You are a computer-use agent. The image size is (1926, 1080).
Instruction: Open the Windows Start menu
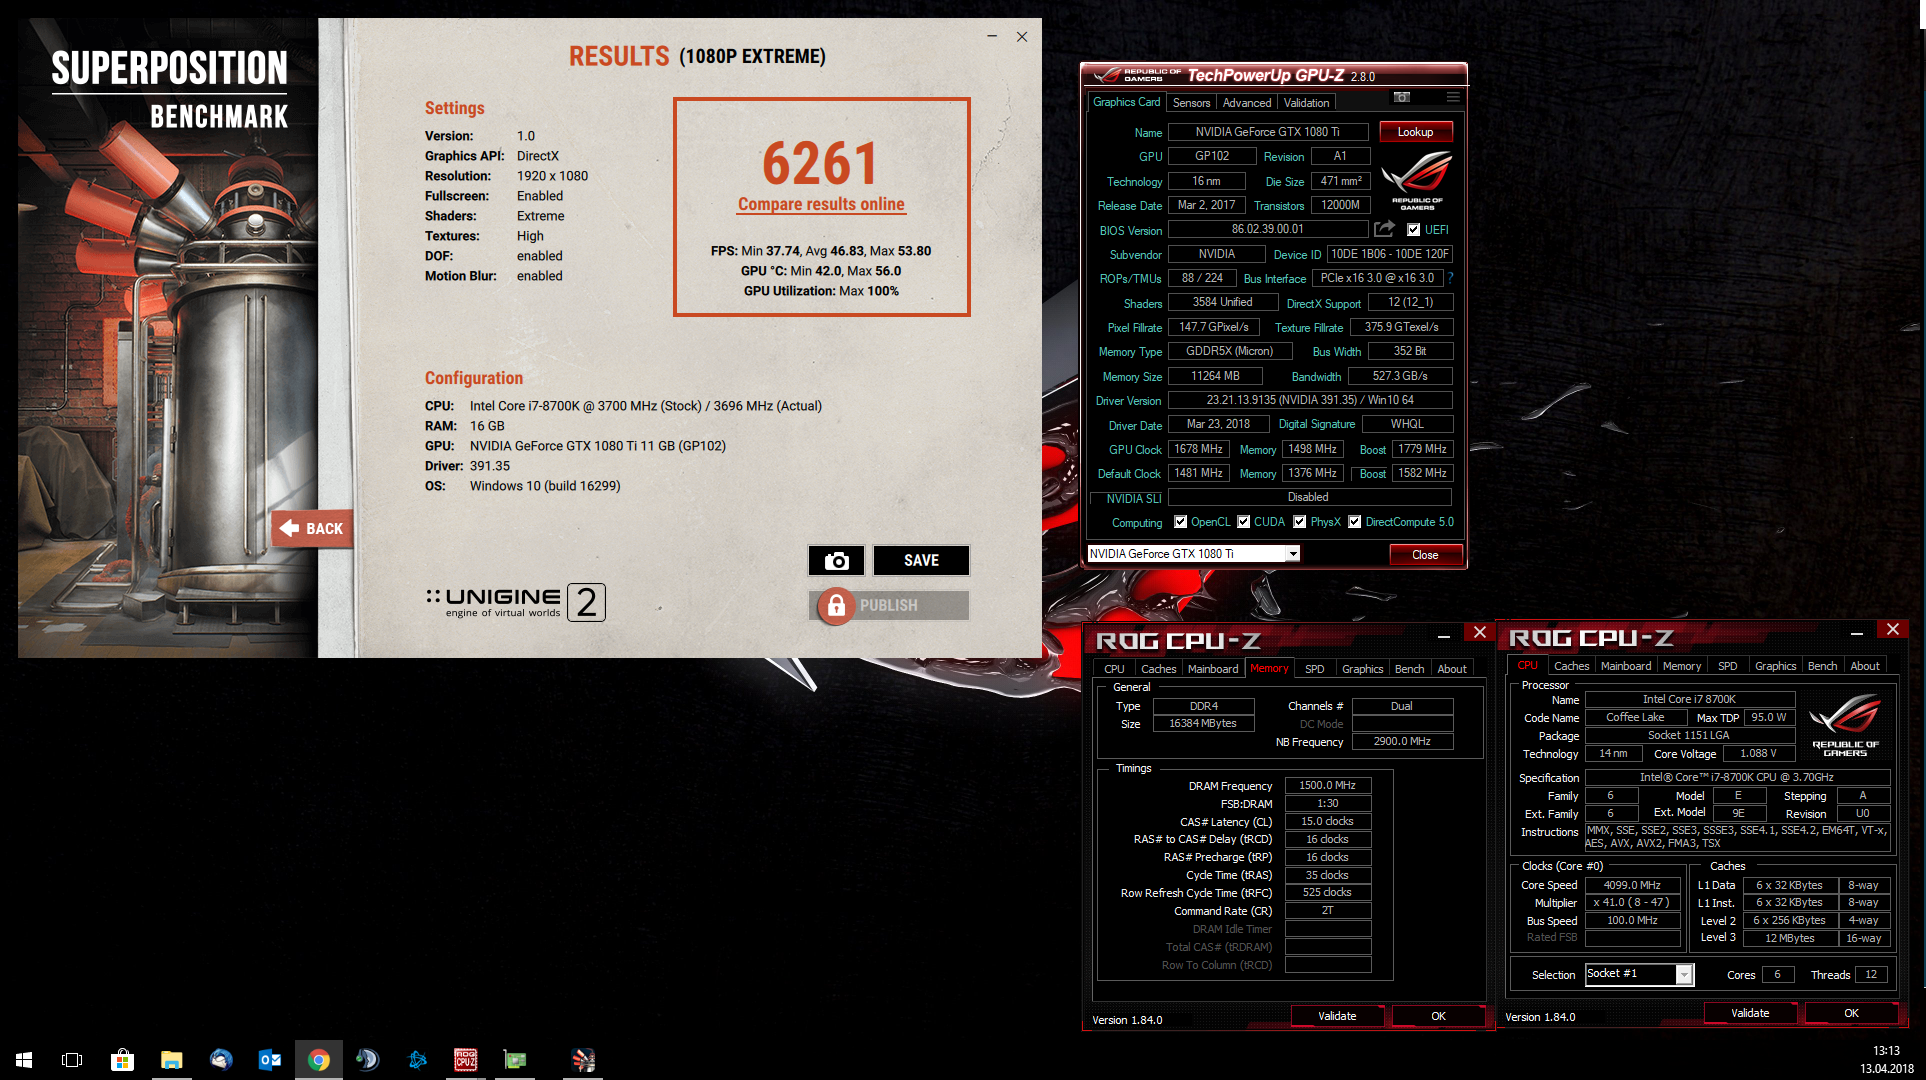click(24, 1059)
